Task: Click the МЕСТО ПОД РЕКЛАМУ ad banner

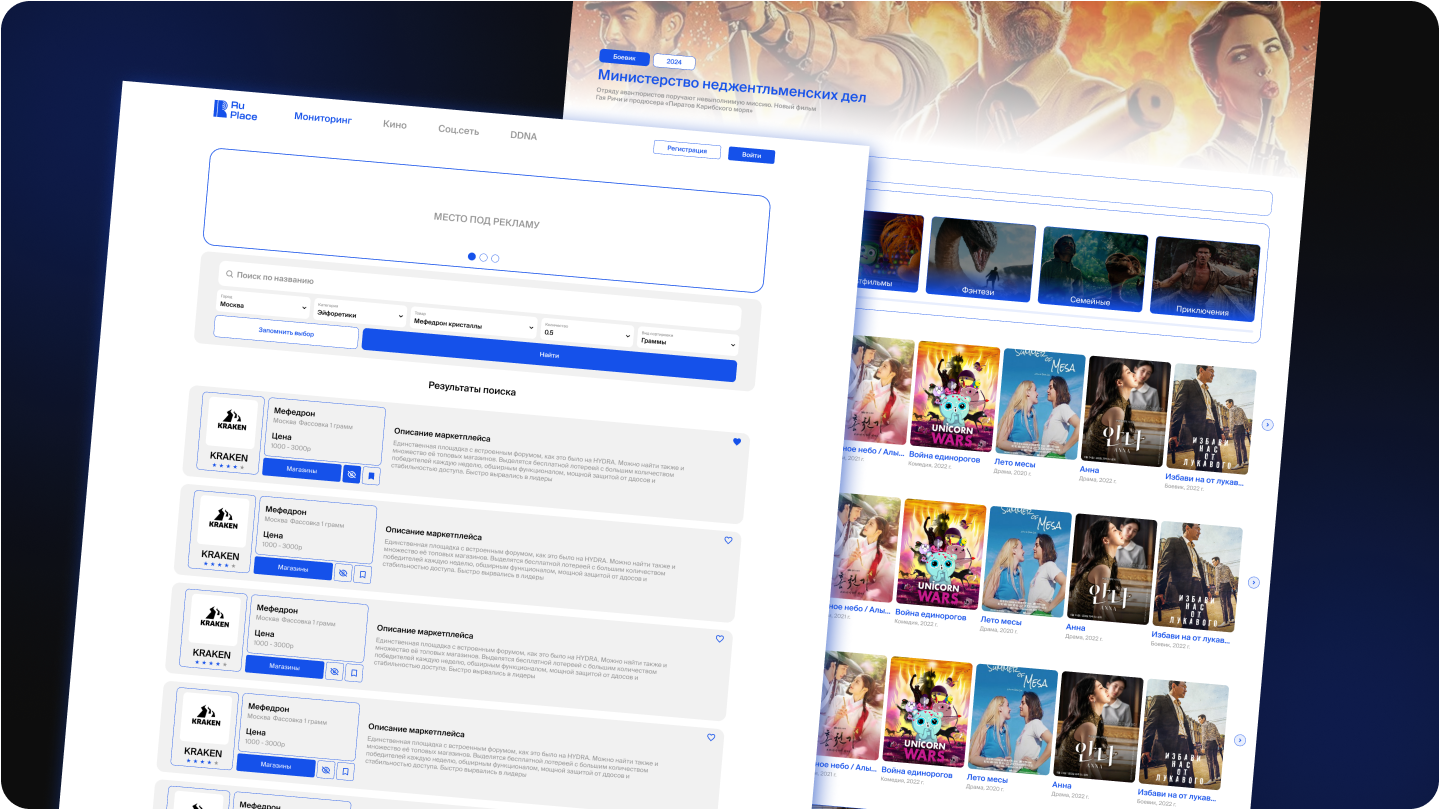Action: click(487, 220)
